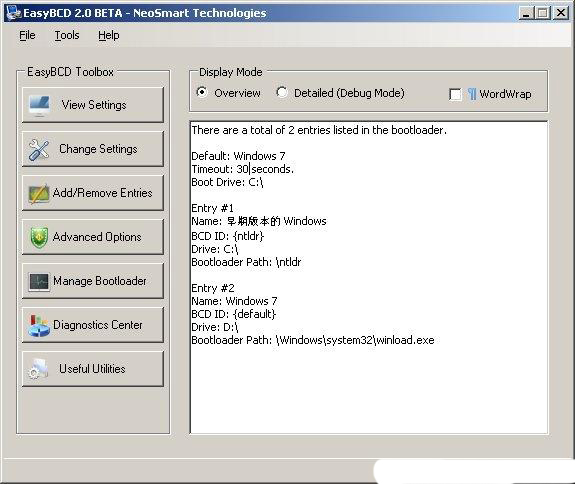The image size is (575, 484).
Task: Enable the WordWrap checkbox
Action: pos(455,94)
